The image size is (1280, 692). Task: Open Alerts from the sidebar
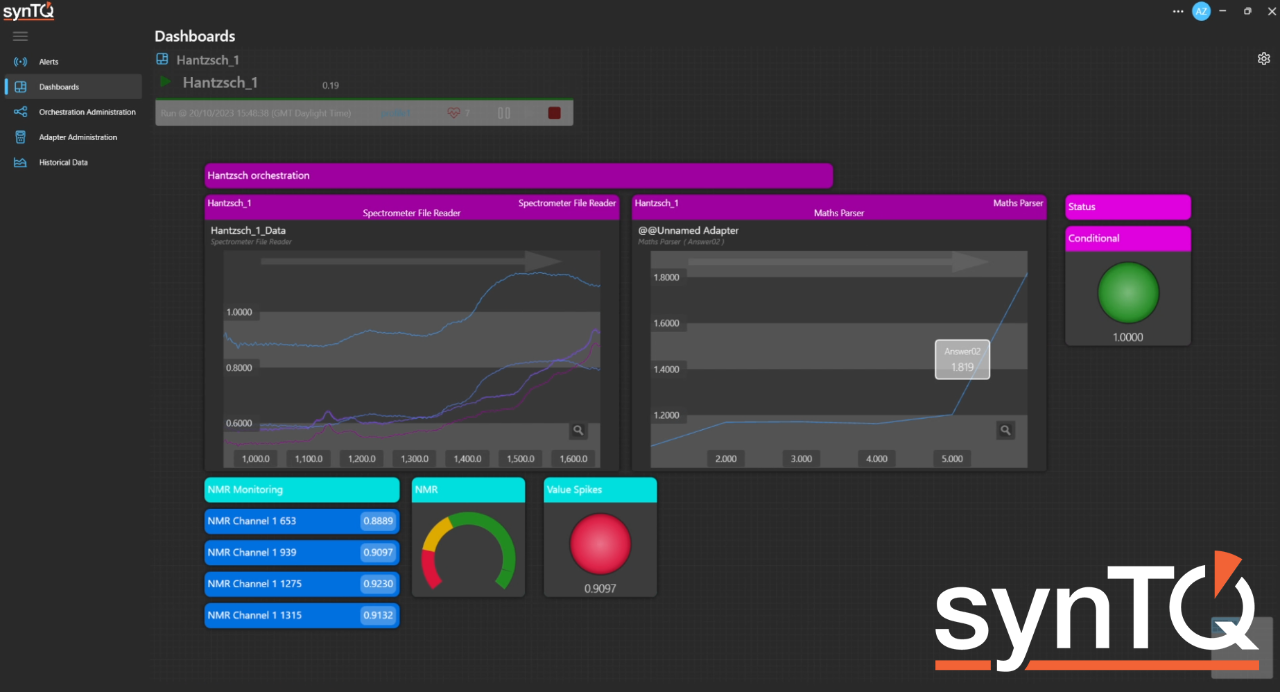click(x=48, y=62)
